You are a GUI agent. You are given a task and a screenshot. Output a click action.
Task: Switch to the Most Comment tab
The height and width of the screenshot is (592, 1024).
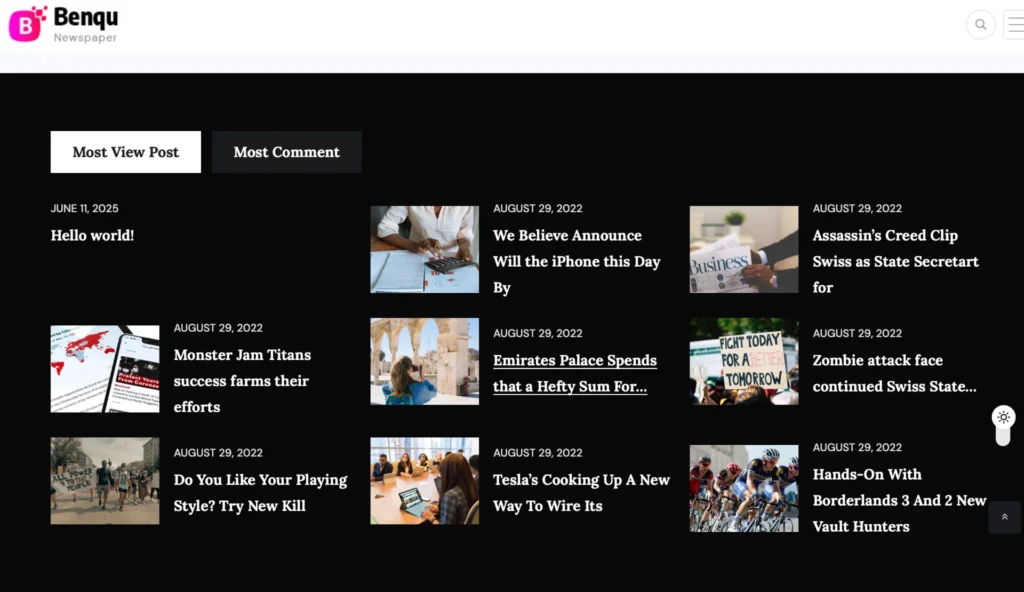tap(286, 152)
